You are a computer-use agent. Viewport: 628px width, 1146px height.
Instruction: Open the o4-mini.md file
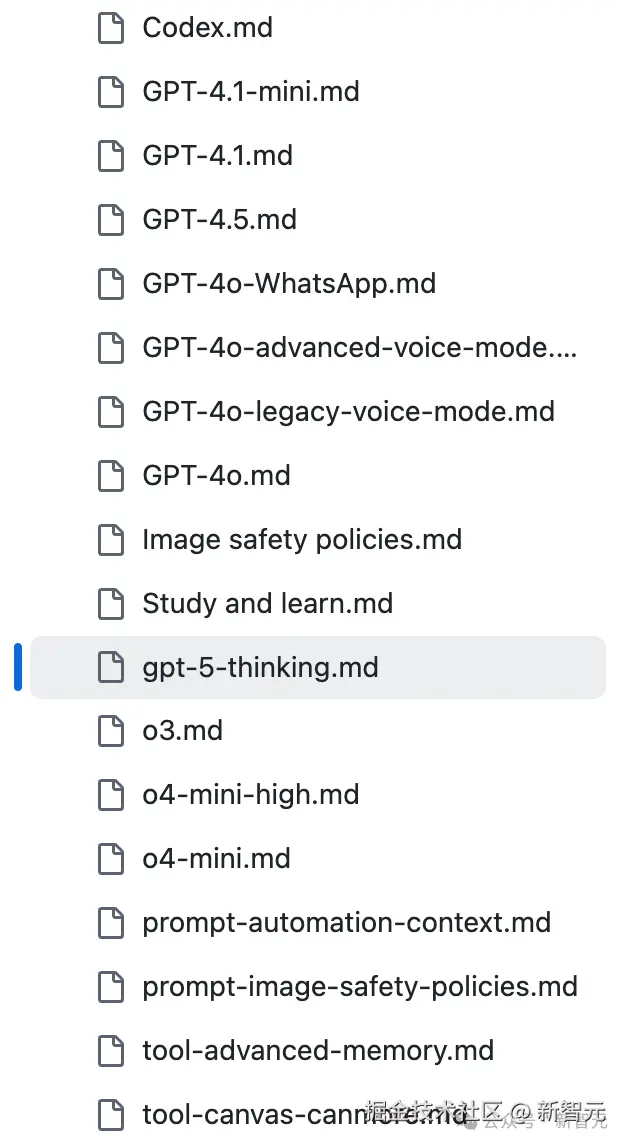click(x=216, y=859)
